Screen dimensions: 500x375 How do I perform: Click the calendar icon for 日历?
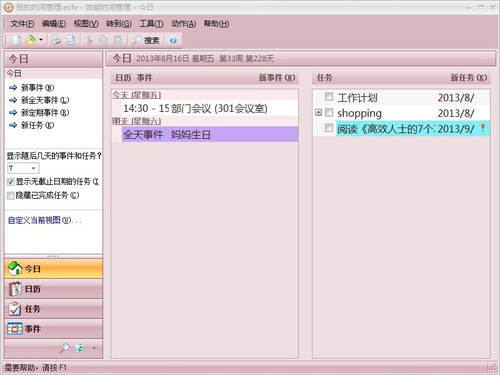coord(15,289)
